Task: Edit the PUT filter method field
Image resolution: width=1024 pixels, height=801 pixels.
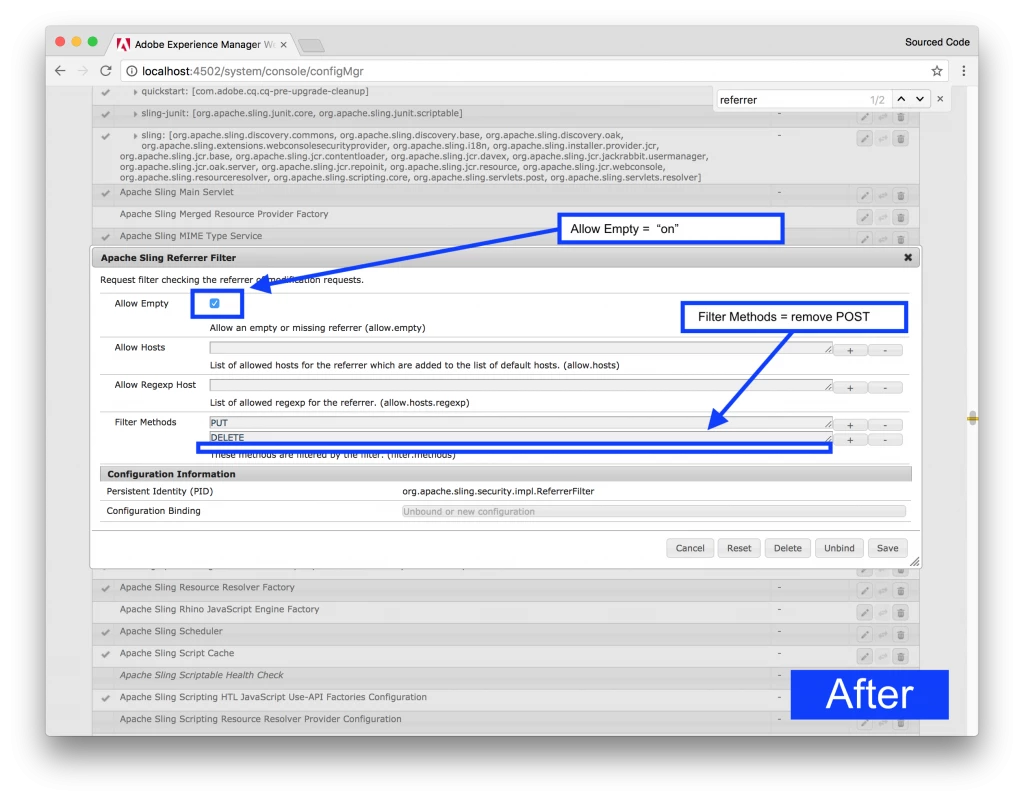Action: click(520, 422)
